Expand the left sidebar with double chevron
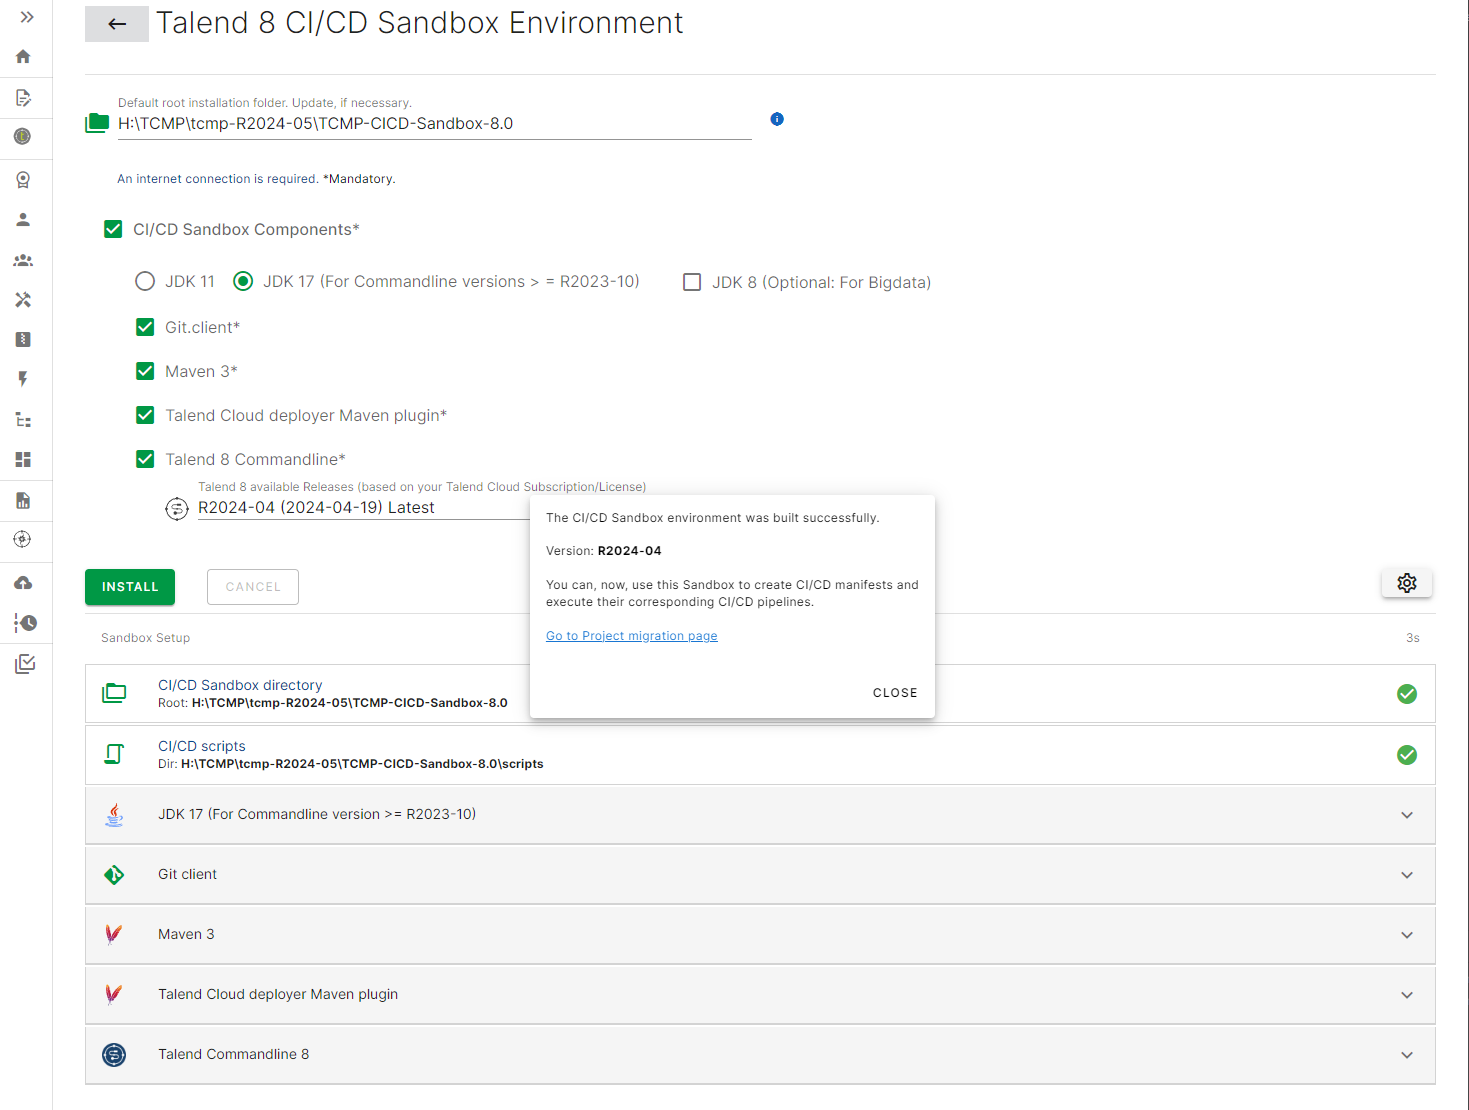This screenshot has width=1469, height=1110. tap(27, 17)
